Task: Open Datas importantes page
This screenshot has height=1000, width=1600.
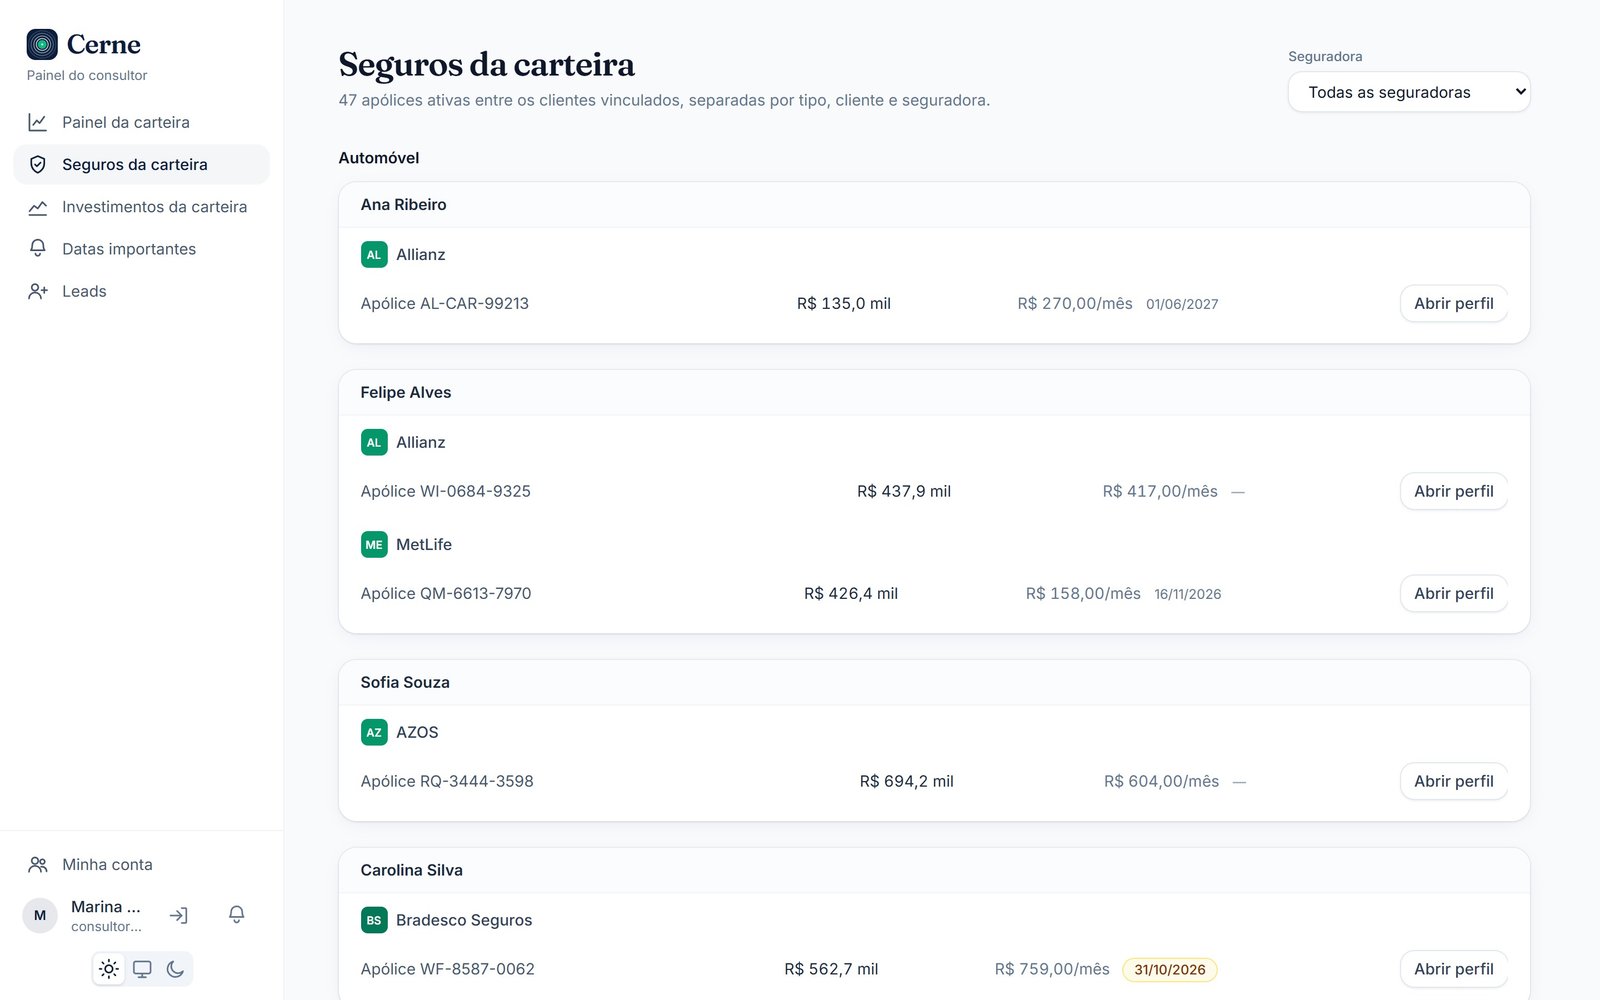Action: (141, 249)
